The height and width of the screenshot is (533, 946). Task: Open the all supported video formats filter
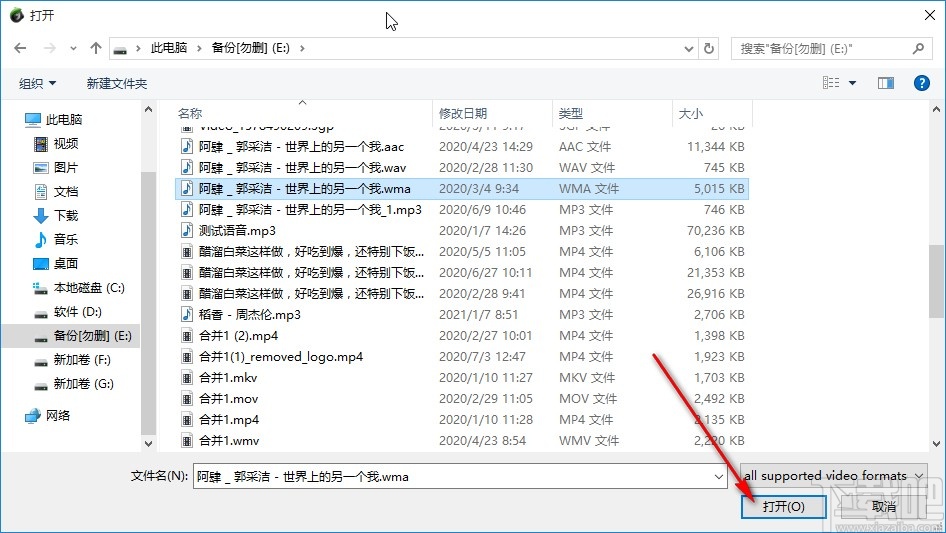(x=833, y=476)
